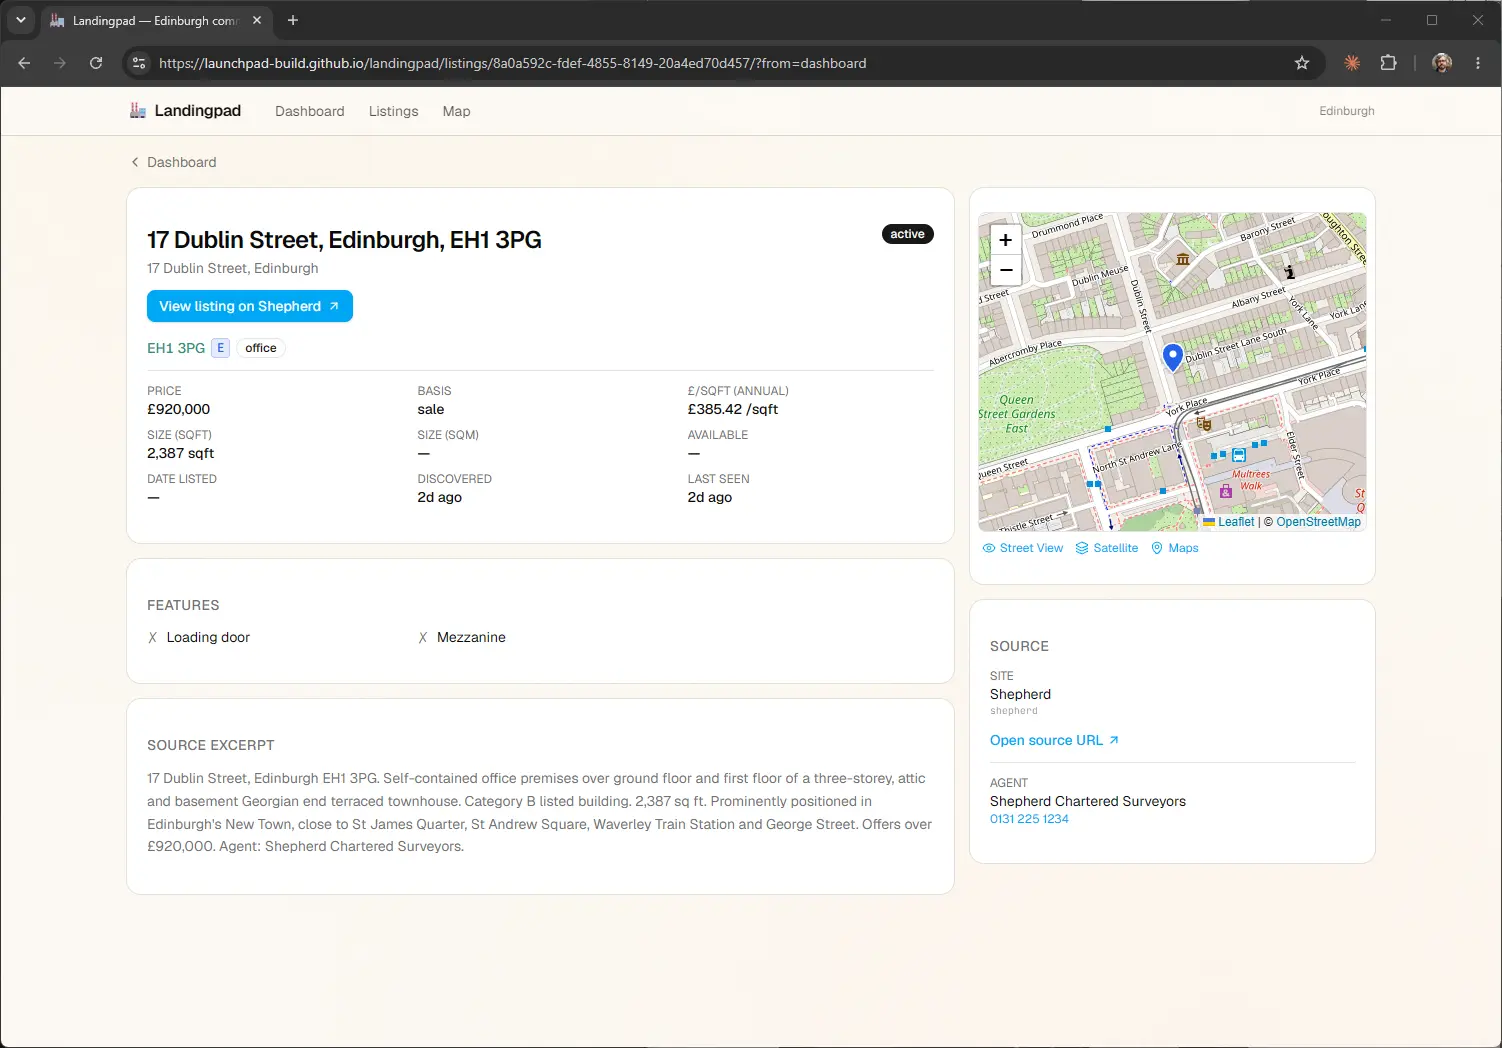Go back via the Dashboard breadcrumb
Viewport: 1502px width, 1048px height.
(x=174, y=162)
